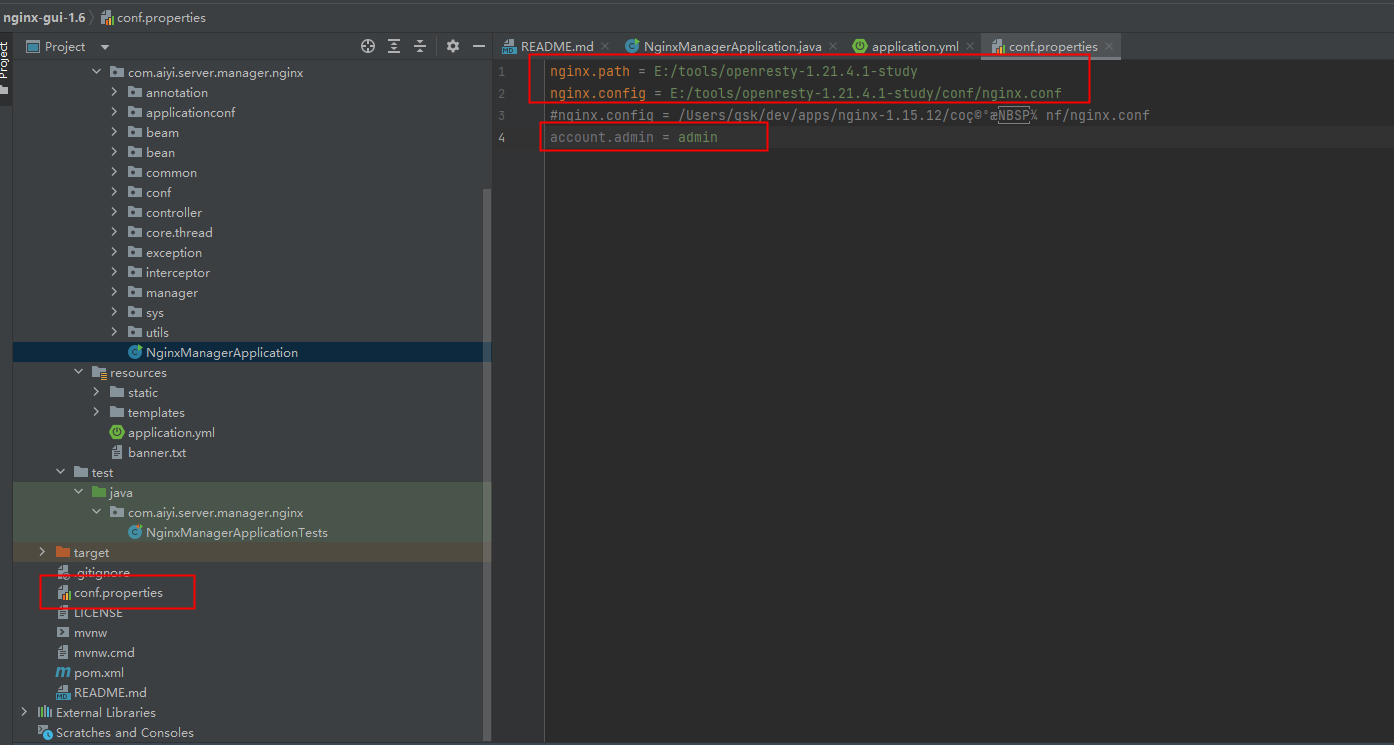Click the account.admin = admin line
This screenshot has height=745, width=1394.
pyautogui.click(x=633, y=137)
